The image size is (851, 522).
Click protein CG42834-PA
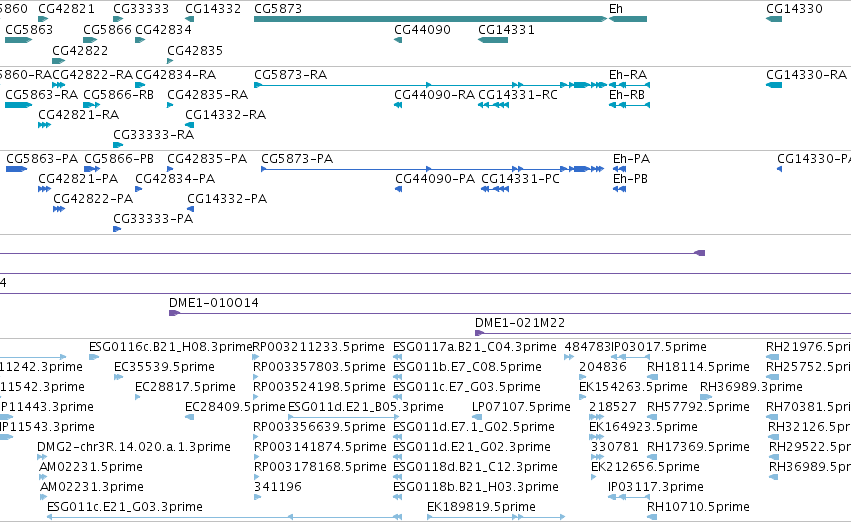pos(138,189)
